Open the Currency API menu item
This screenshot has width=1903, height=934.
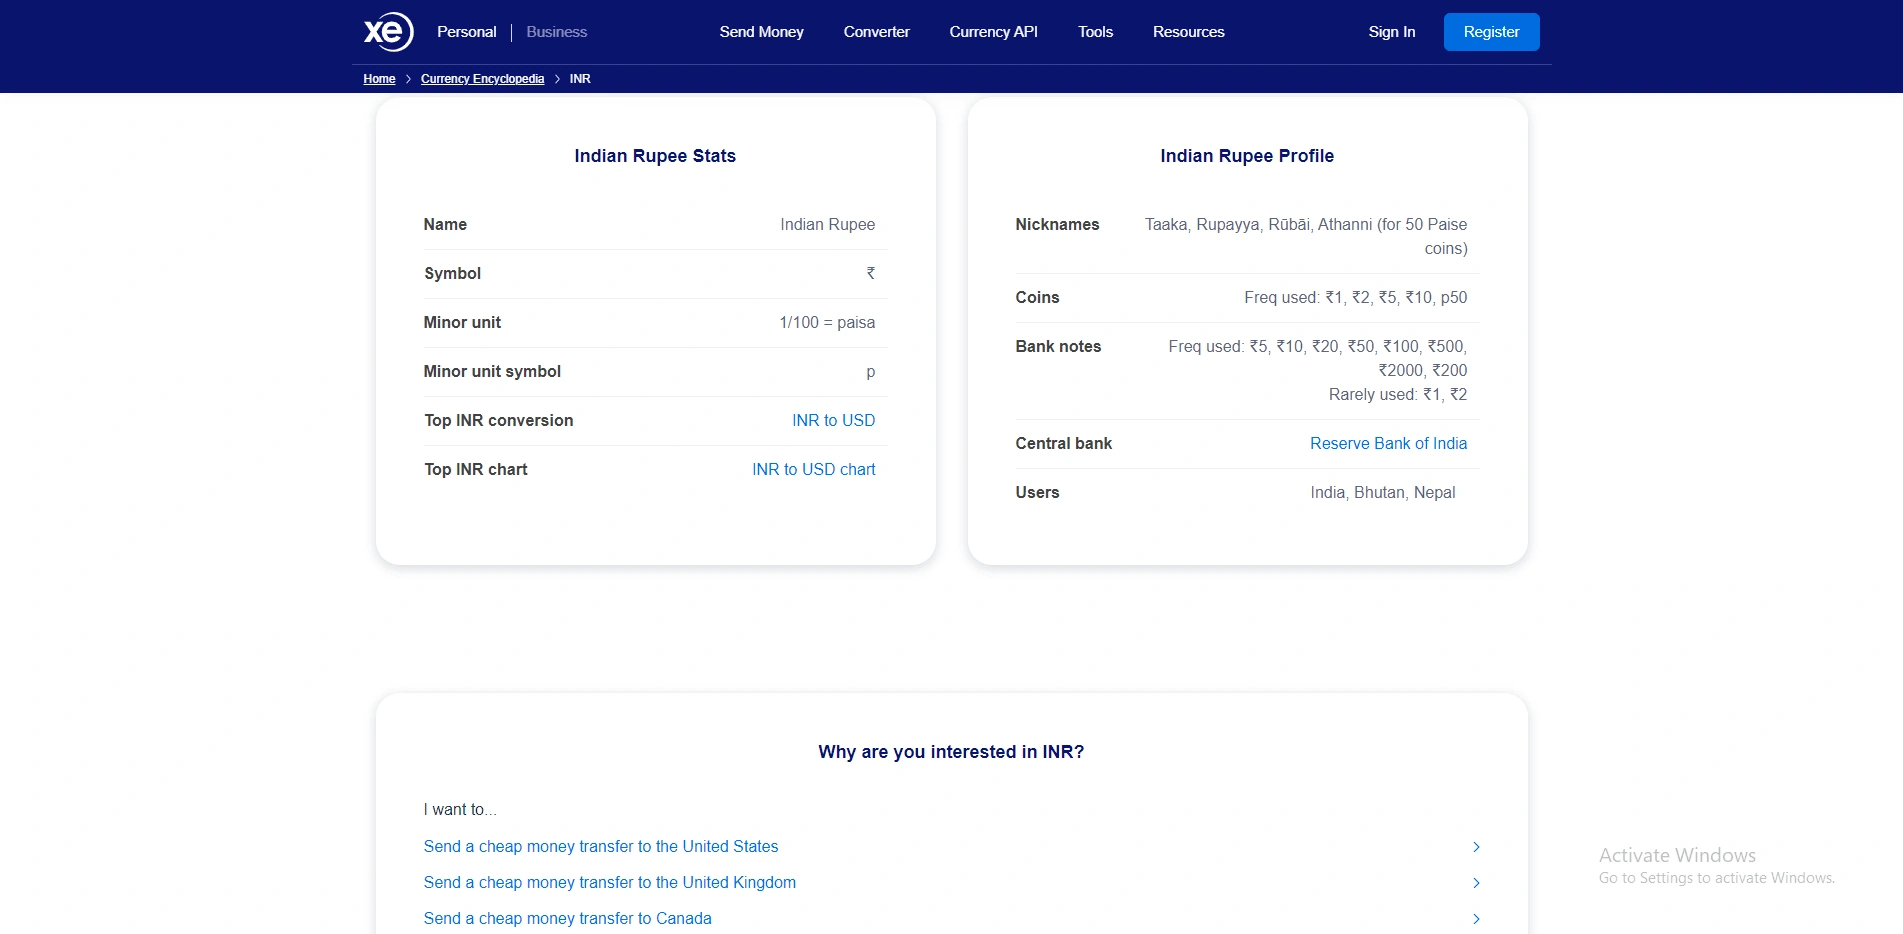point(993,32)
